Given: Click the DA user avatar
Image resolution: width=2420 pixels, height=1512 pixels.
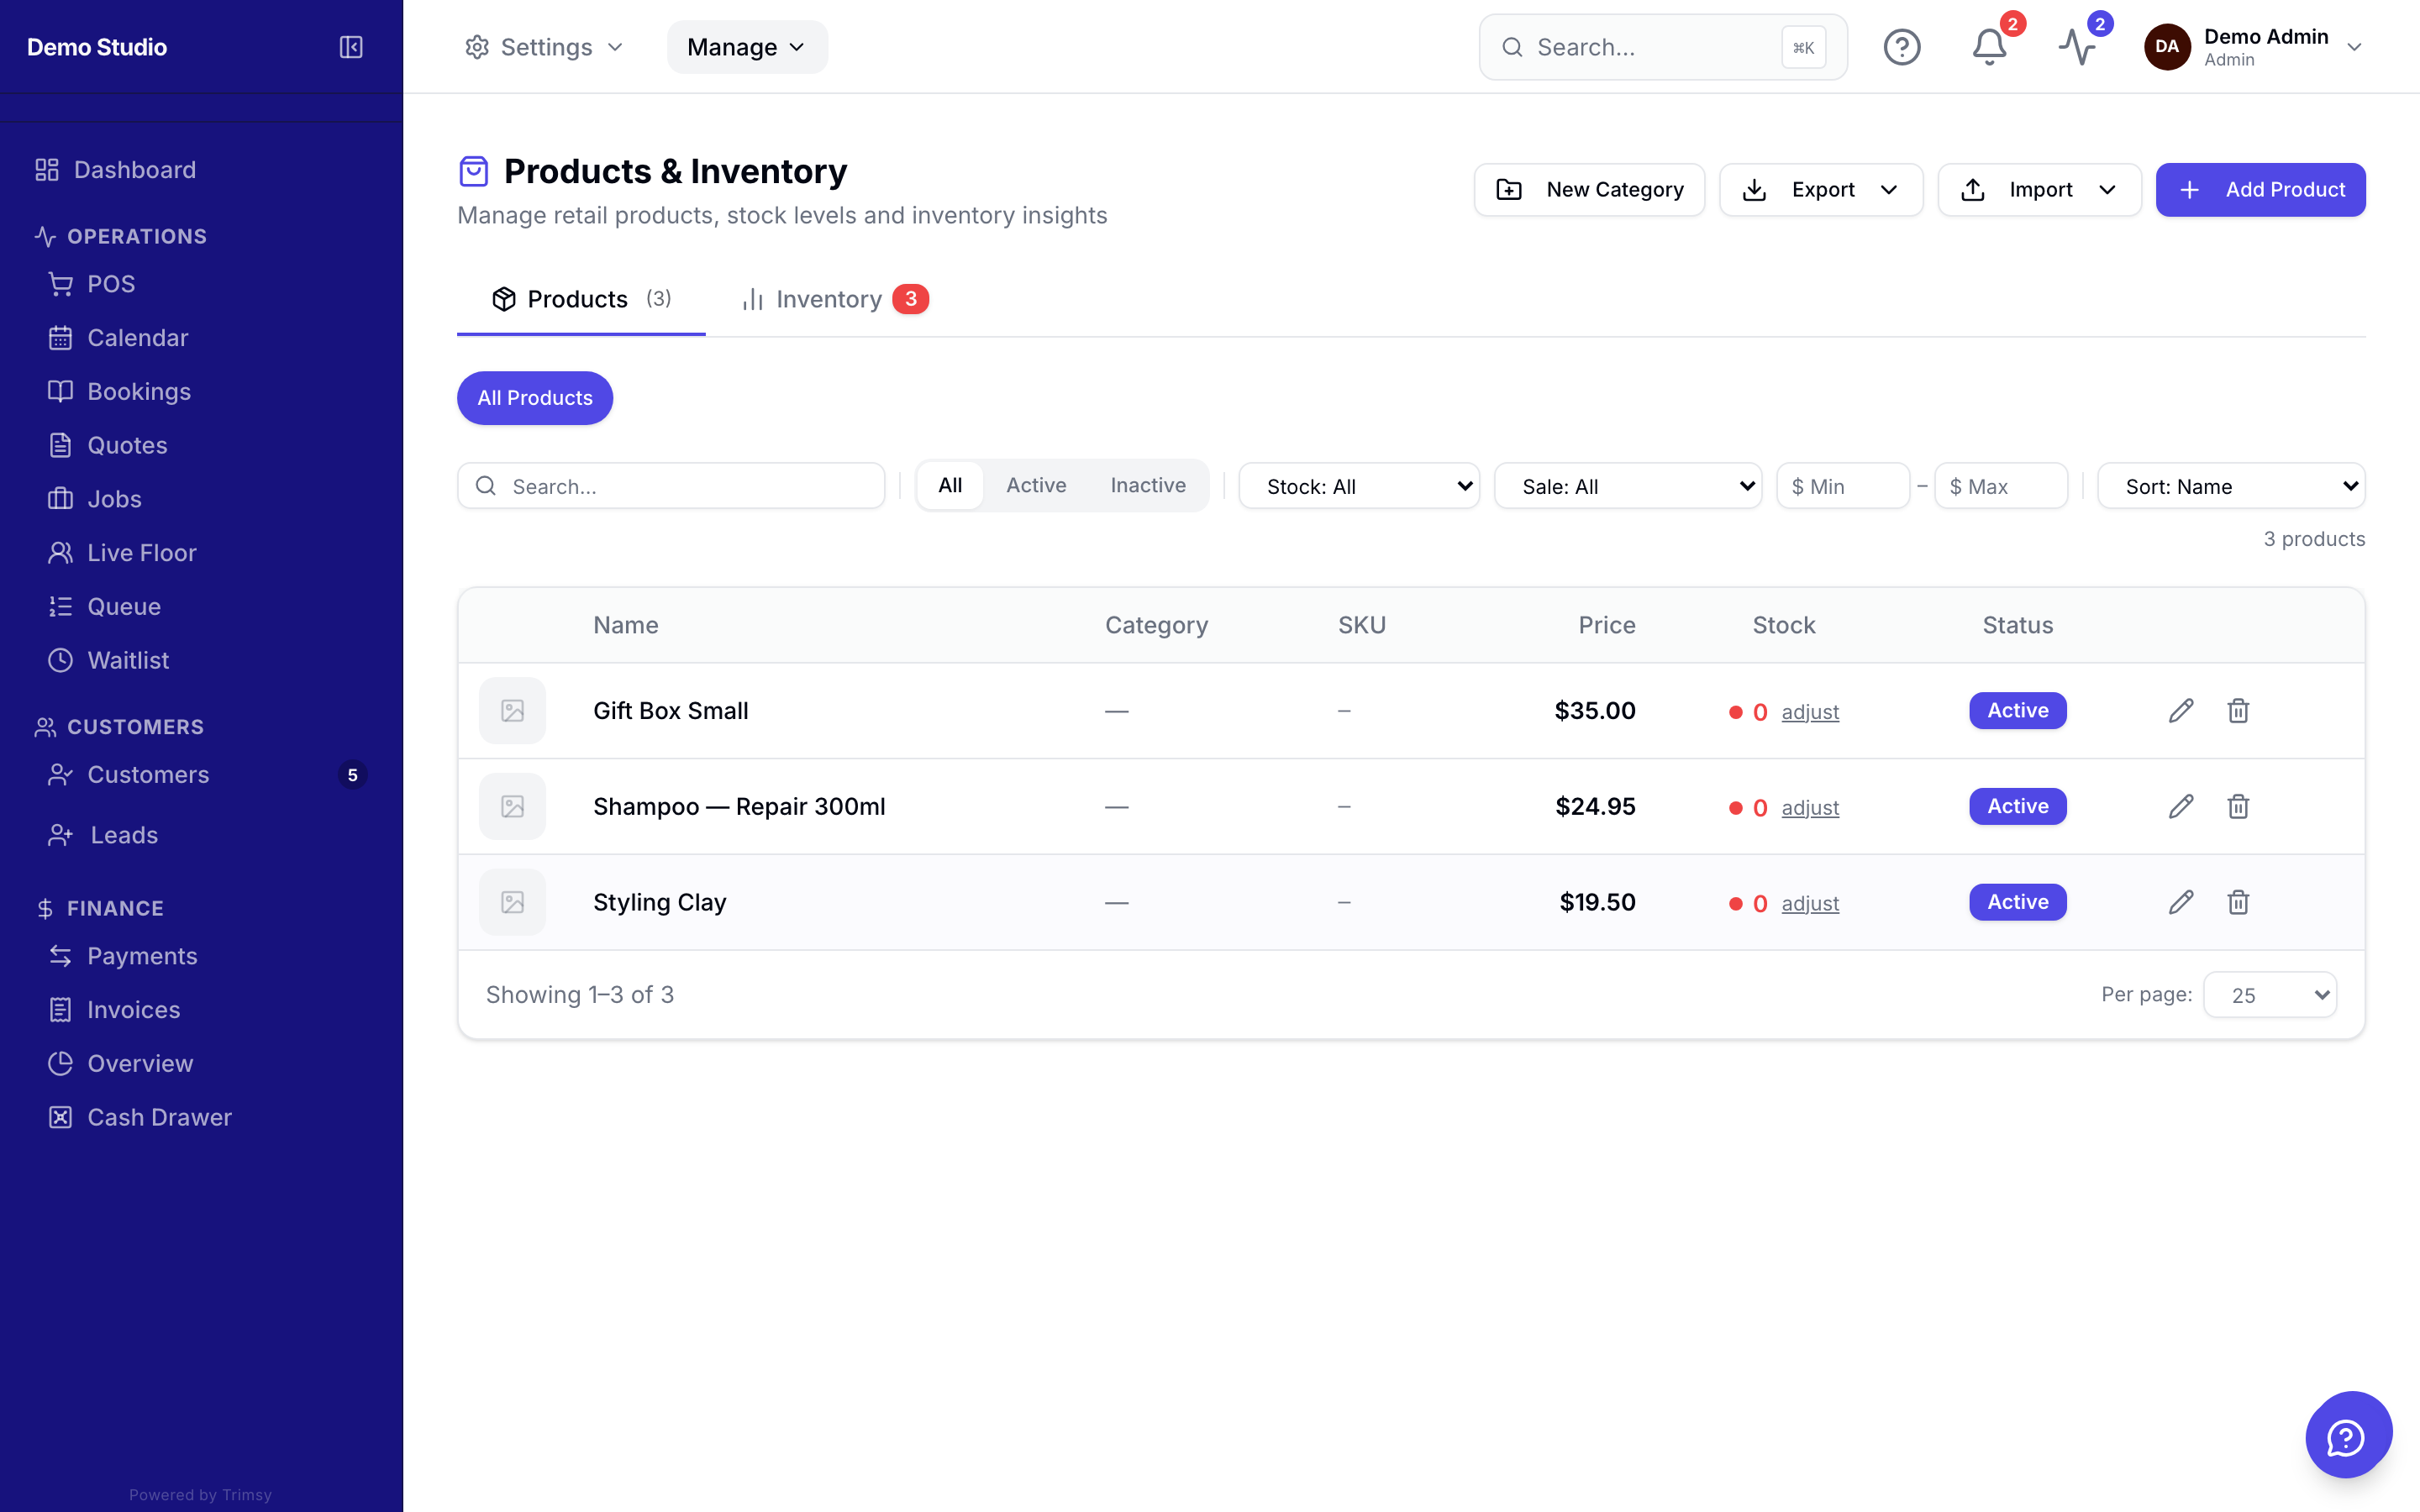Looking at the screenshot, I should [2166, 47].
